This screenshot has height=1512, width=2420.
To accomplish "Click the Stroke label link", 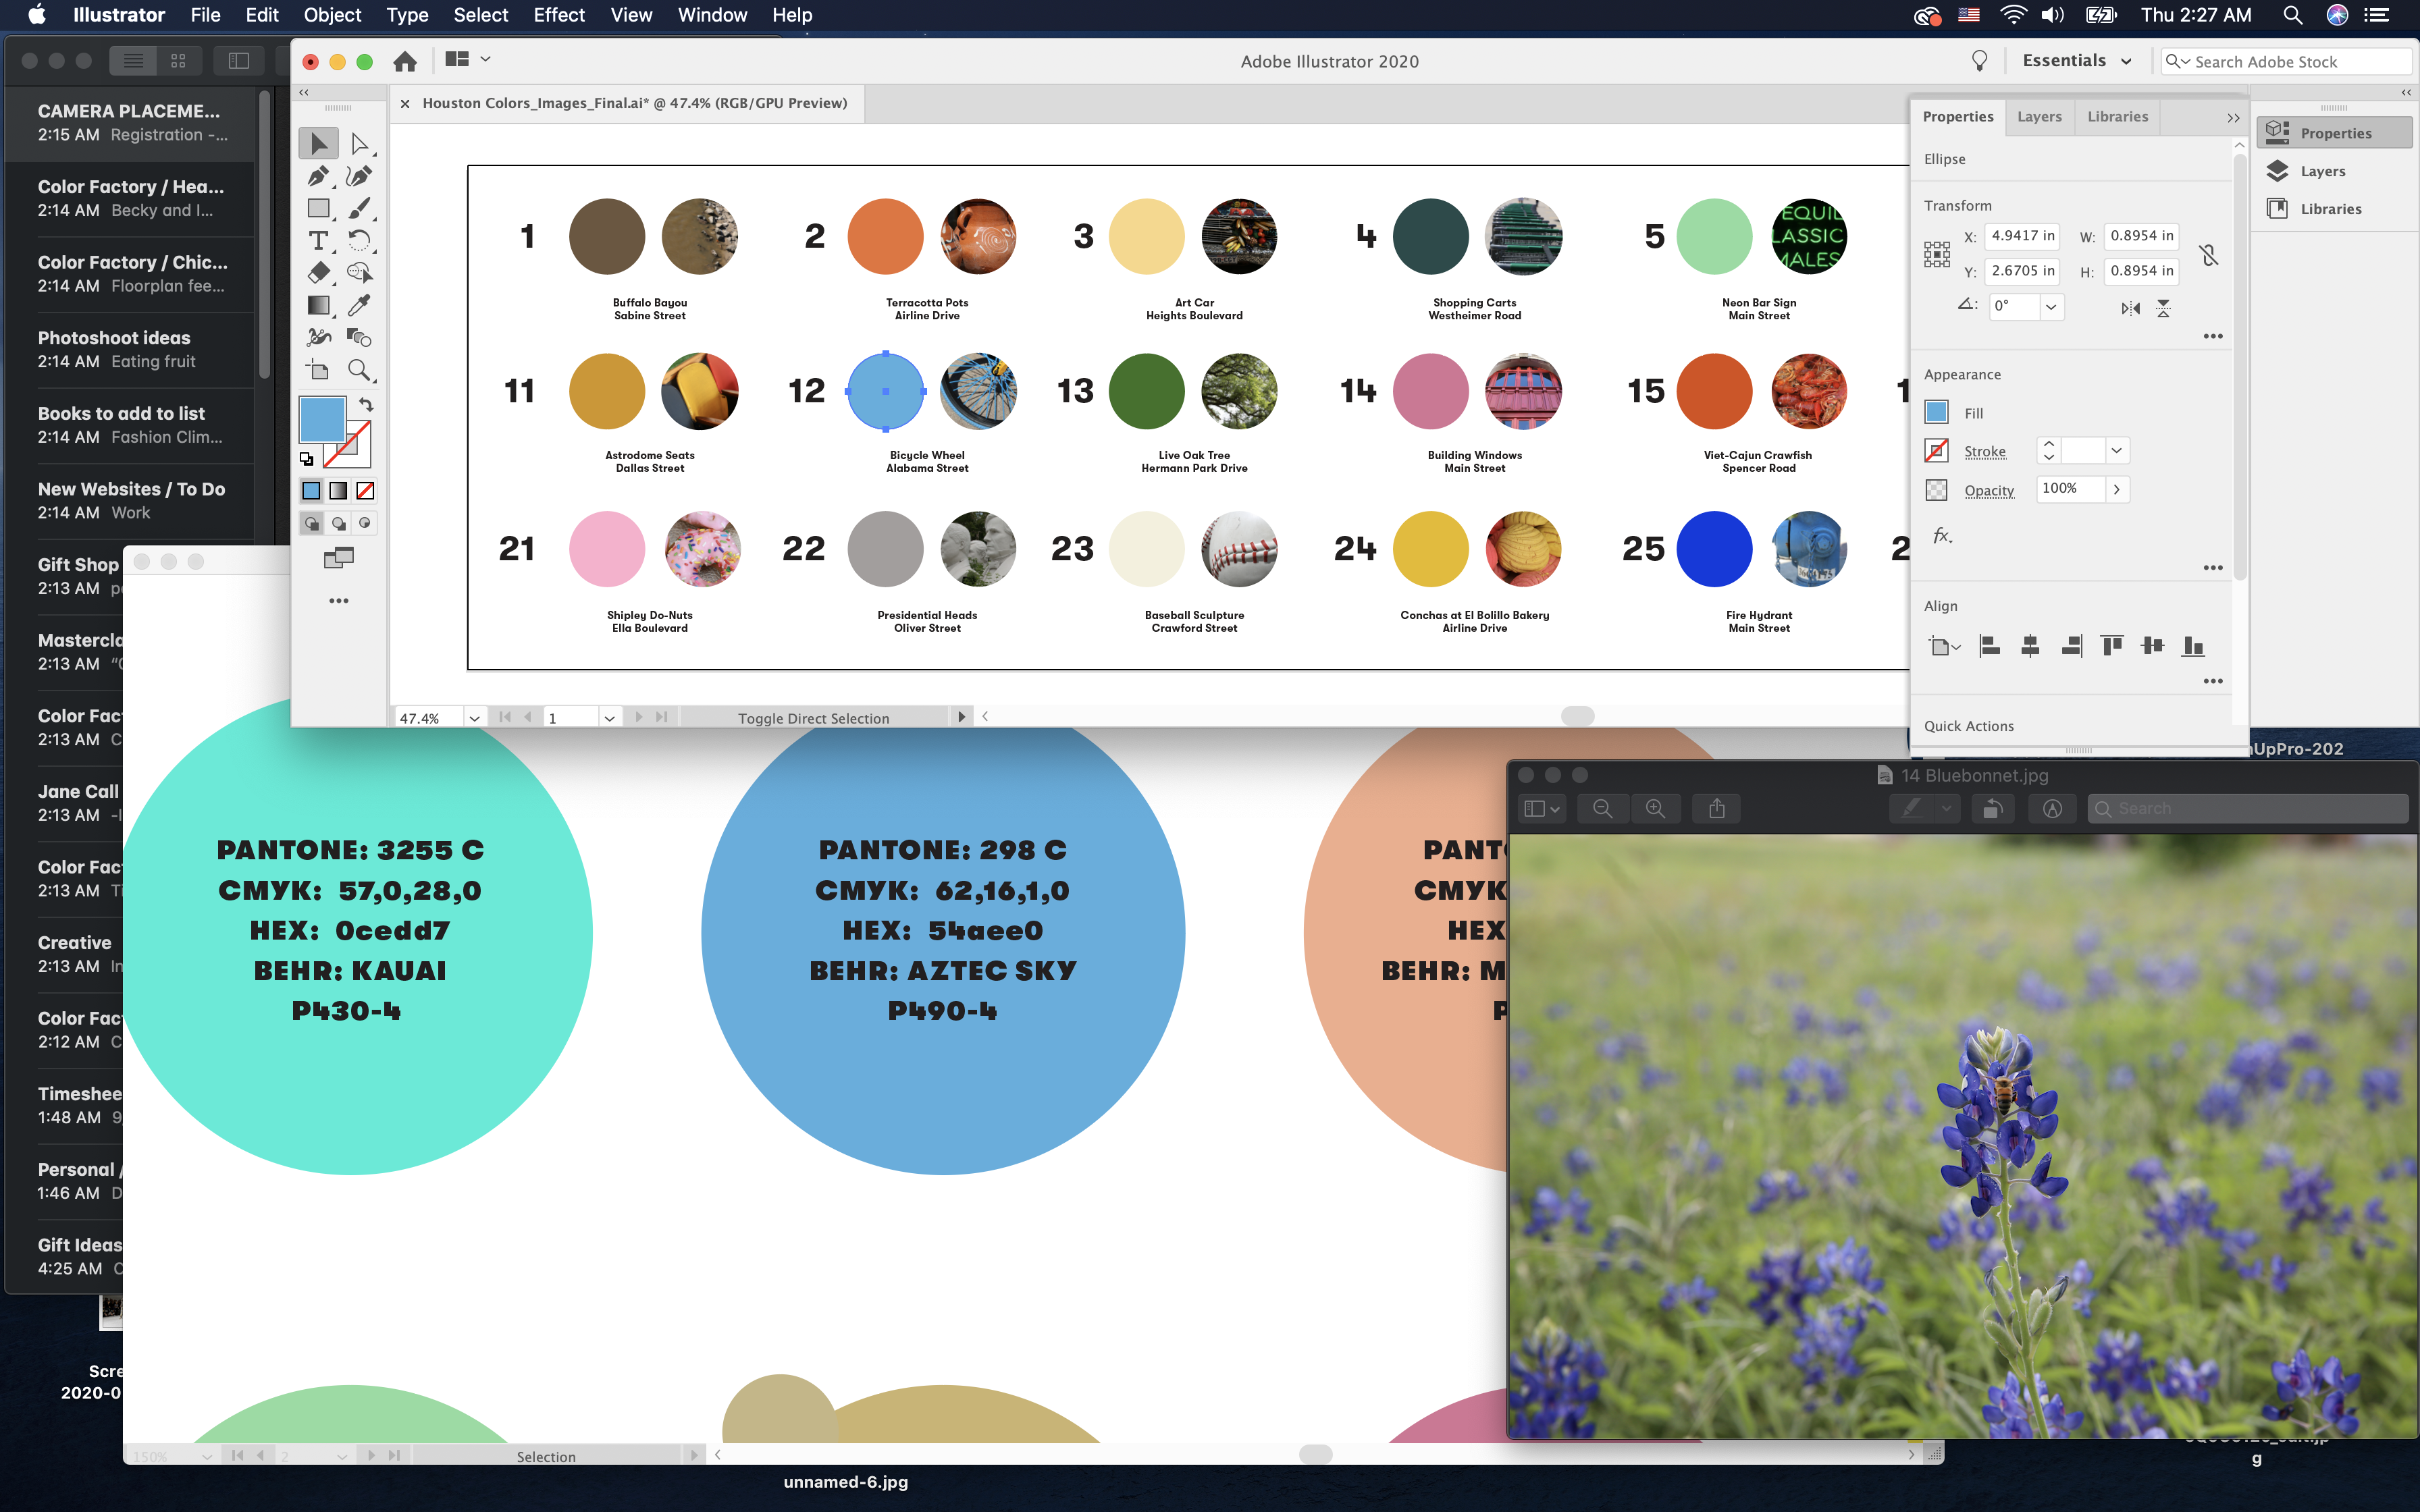I will [x=1984, y=451].
